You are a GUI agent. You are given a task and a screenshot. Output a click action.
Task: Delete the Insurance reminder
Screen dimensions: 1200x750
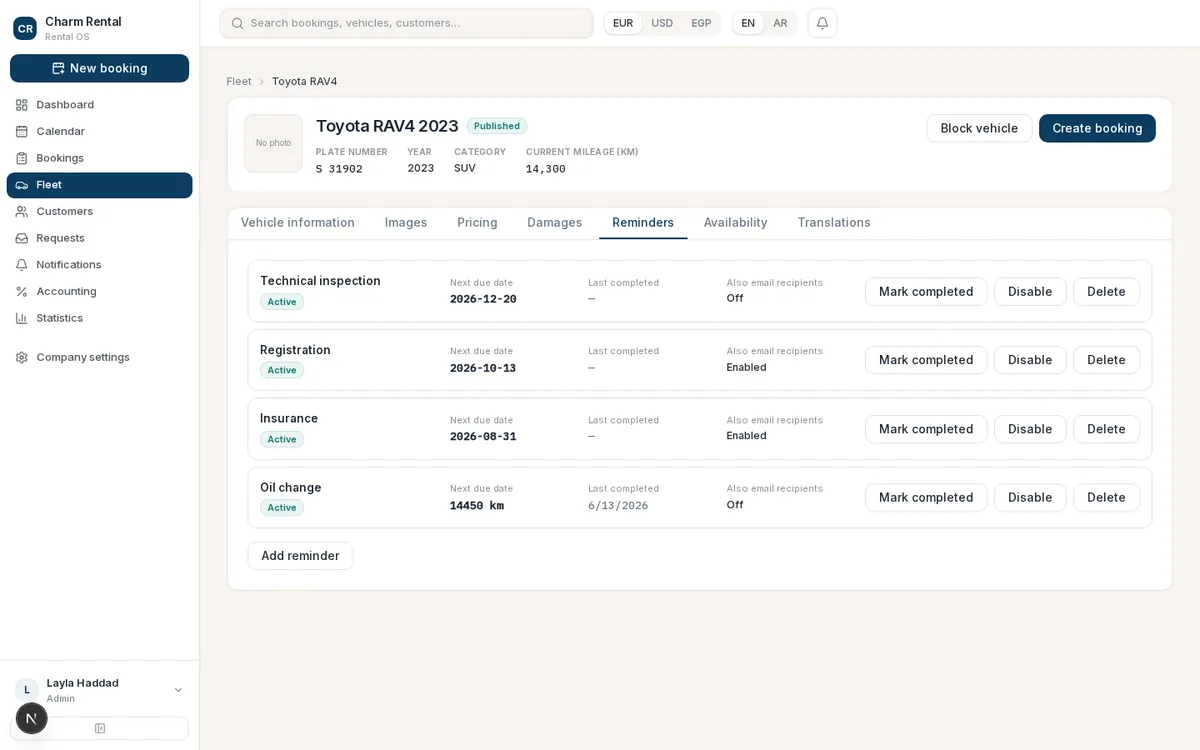pos(1106,429)
